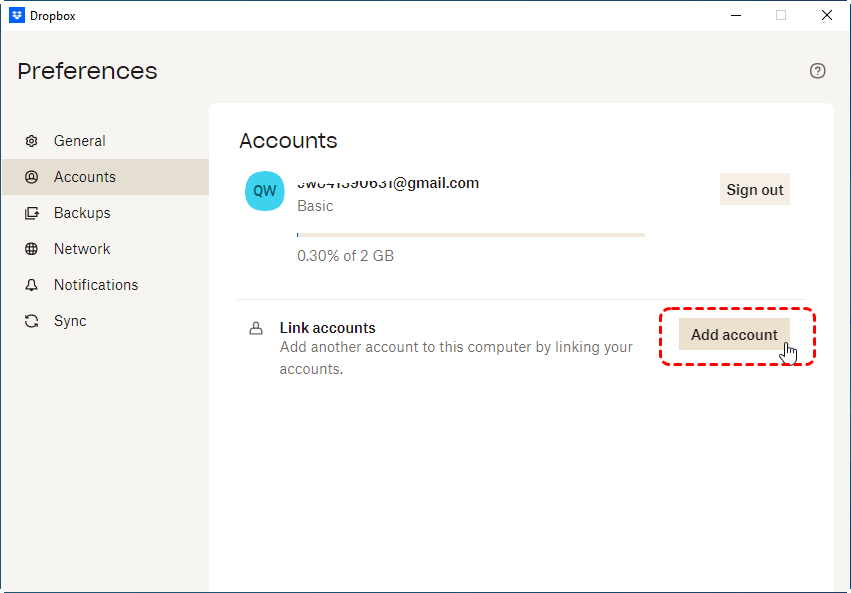Click the Accounts at-sign icon
Image resolution: width=851 pixels, height=593 pixels.
(31, 177)
